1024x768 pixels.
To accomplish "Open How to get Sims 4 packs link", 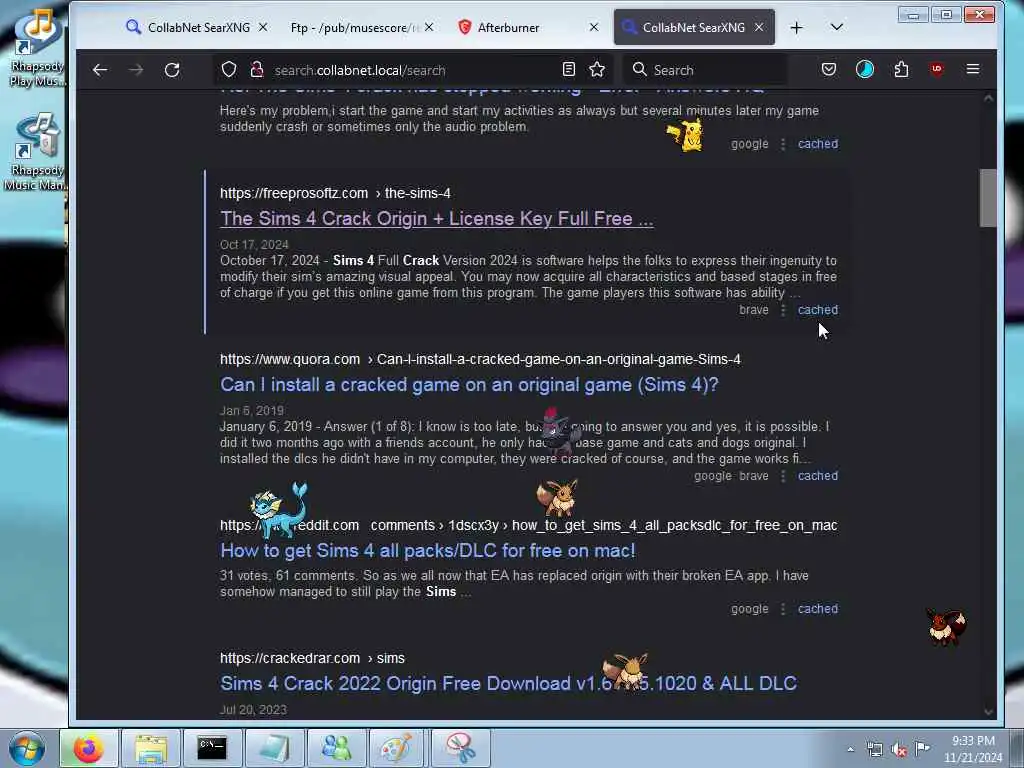I will [x=428, y=551].
